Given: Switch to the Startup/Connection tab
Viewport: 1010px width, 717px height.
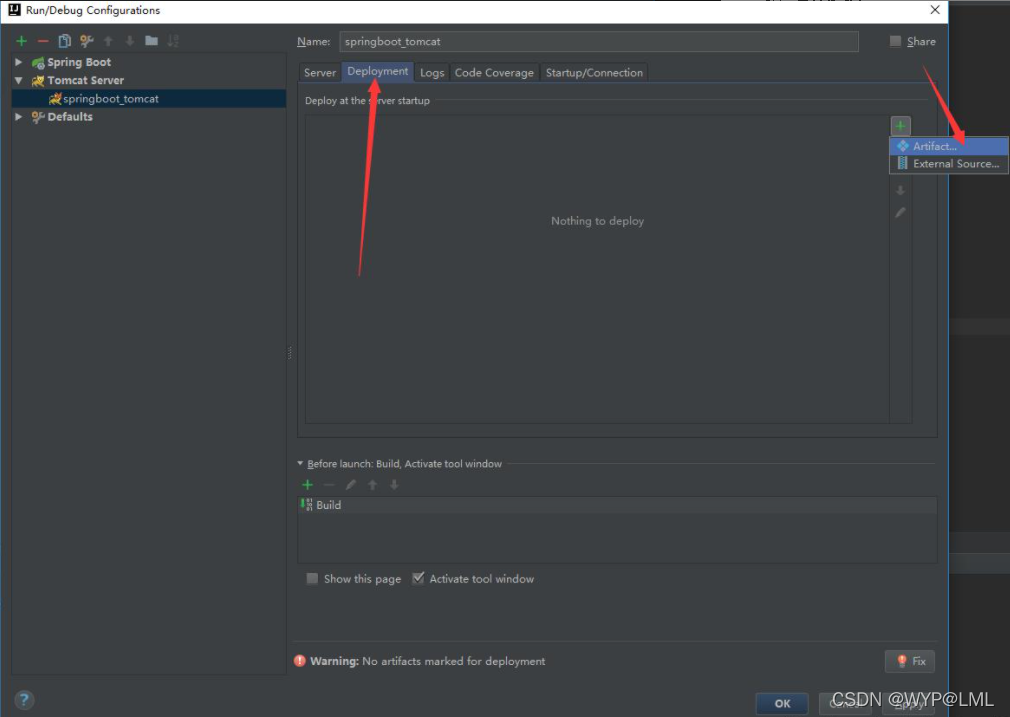Looking at the screenshot, I should click(594, 72).
